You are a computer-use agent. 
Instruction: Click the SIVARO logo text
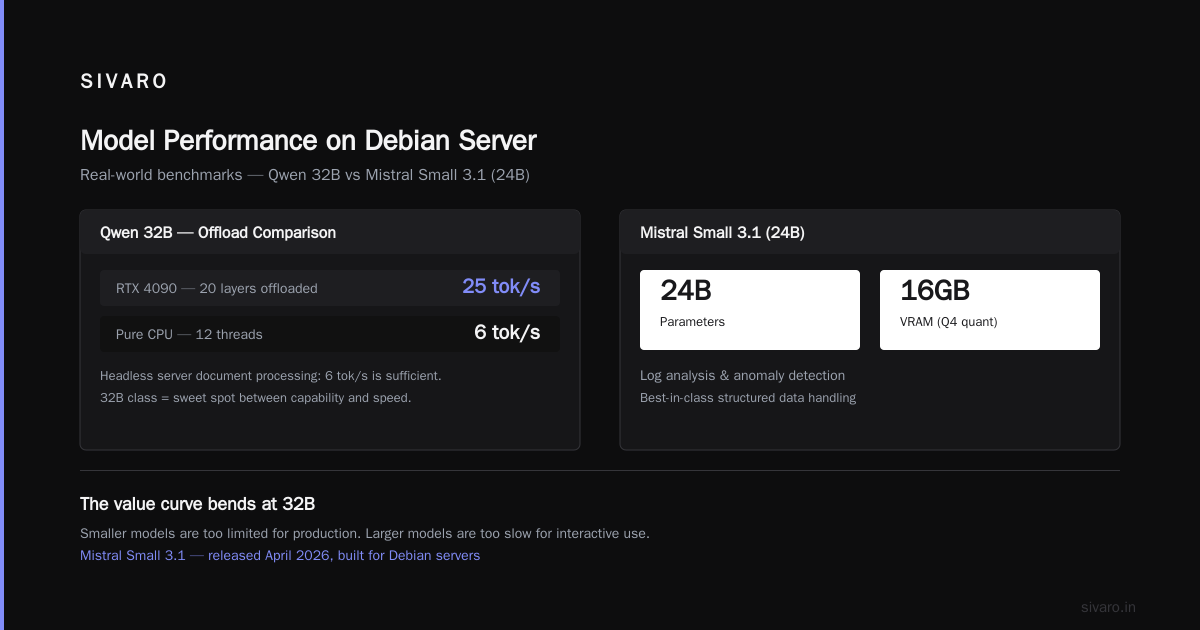[124, 82]
